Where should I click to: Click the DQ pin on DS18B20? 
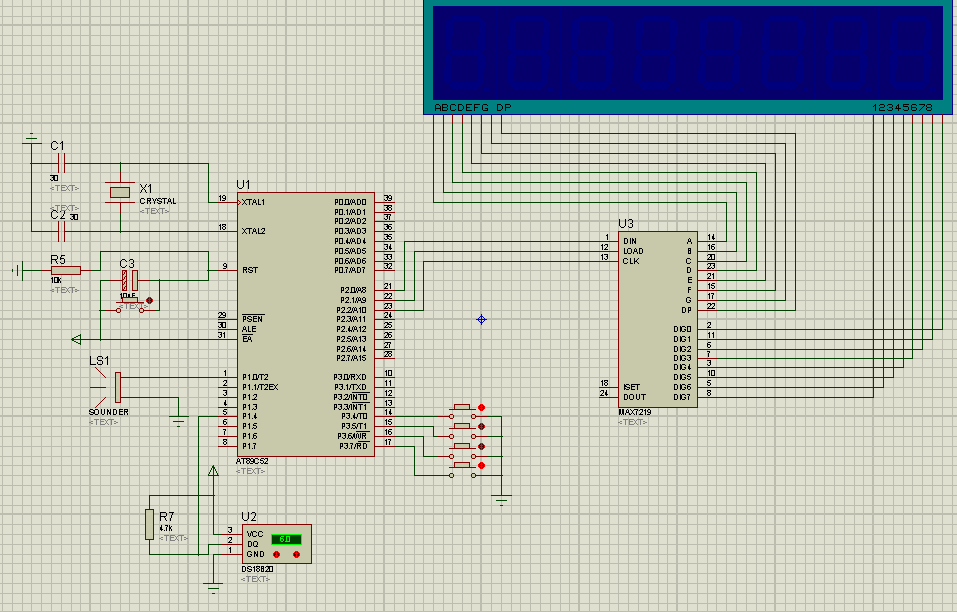pos(233,544)
